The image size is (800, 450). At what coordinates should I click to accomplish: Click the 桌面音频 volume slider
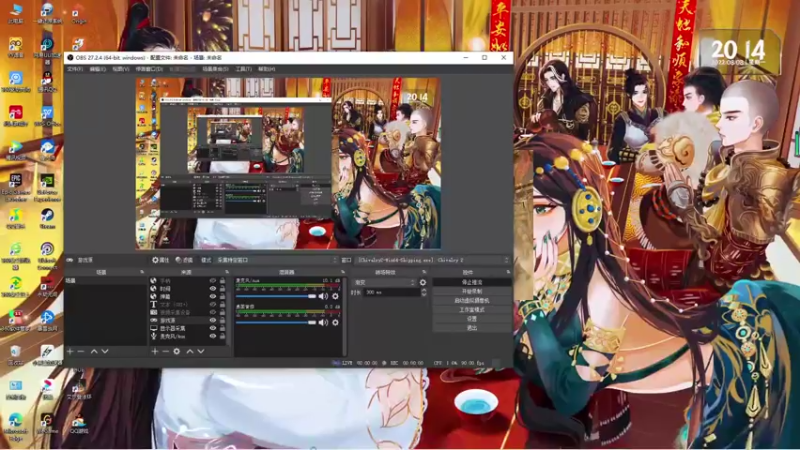pyautogui.click(x=276, y=322)
